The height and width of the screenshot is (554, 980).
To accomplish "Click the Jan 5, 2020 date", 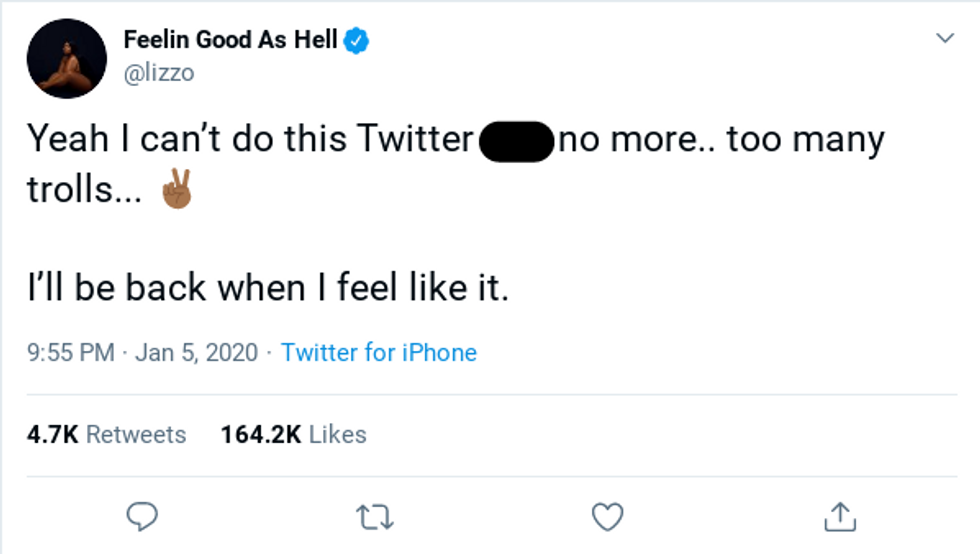I will pyautogui.click(x=195, y=353).
